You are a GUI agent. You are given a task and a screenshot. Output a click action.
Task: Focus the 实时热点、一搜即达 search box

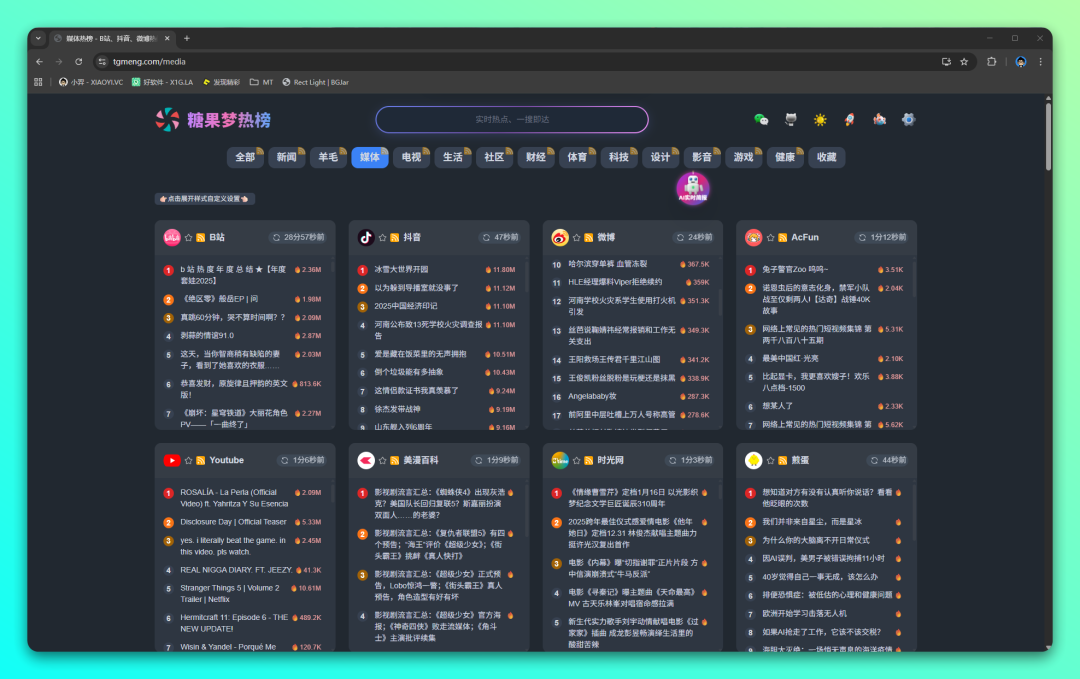512,120
